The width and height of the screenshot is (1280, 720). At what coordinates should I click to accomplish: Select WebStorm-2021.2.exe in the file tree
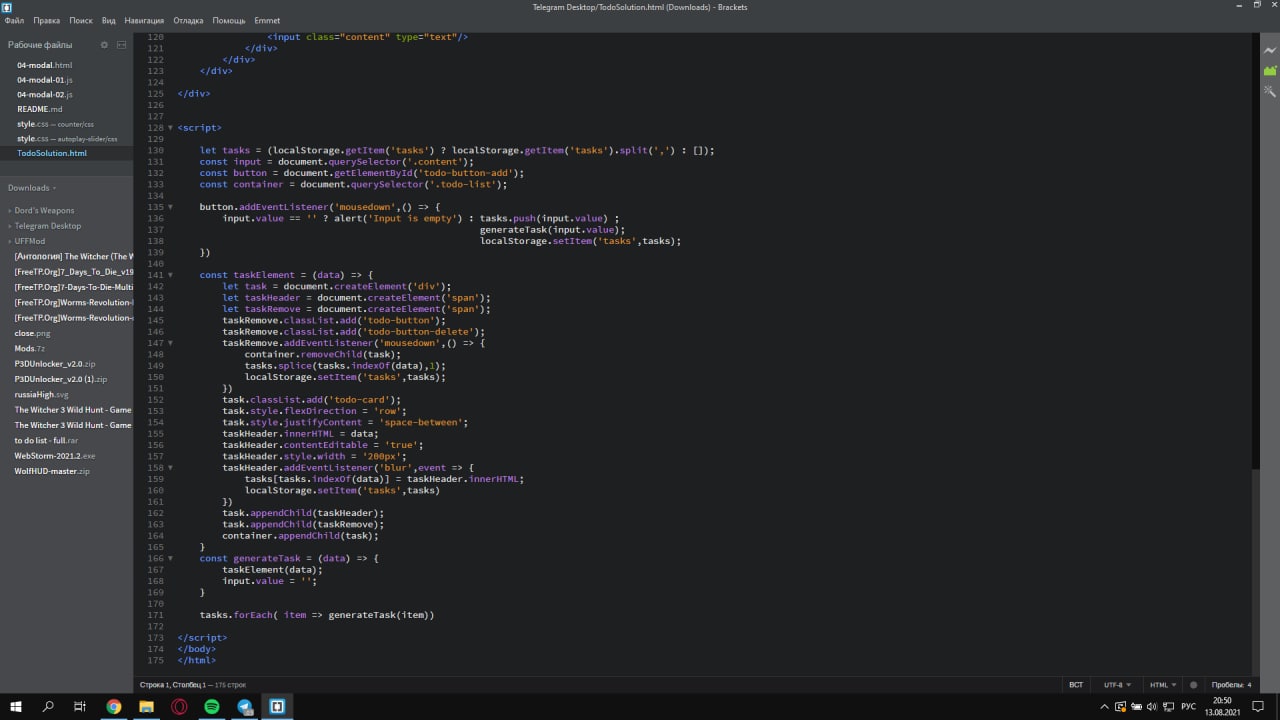[55, 455]
